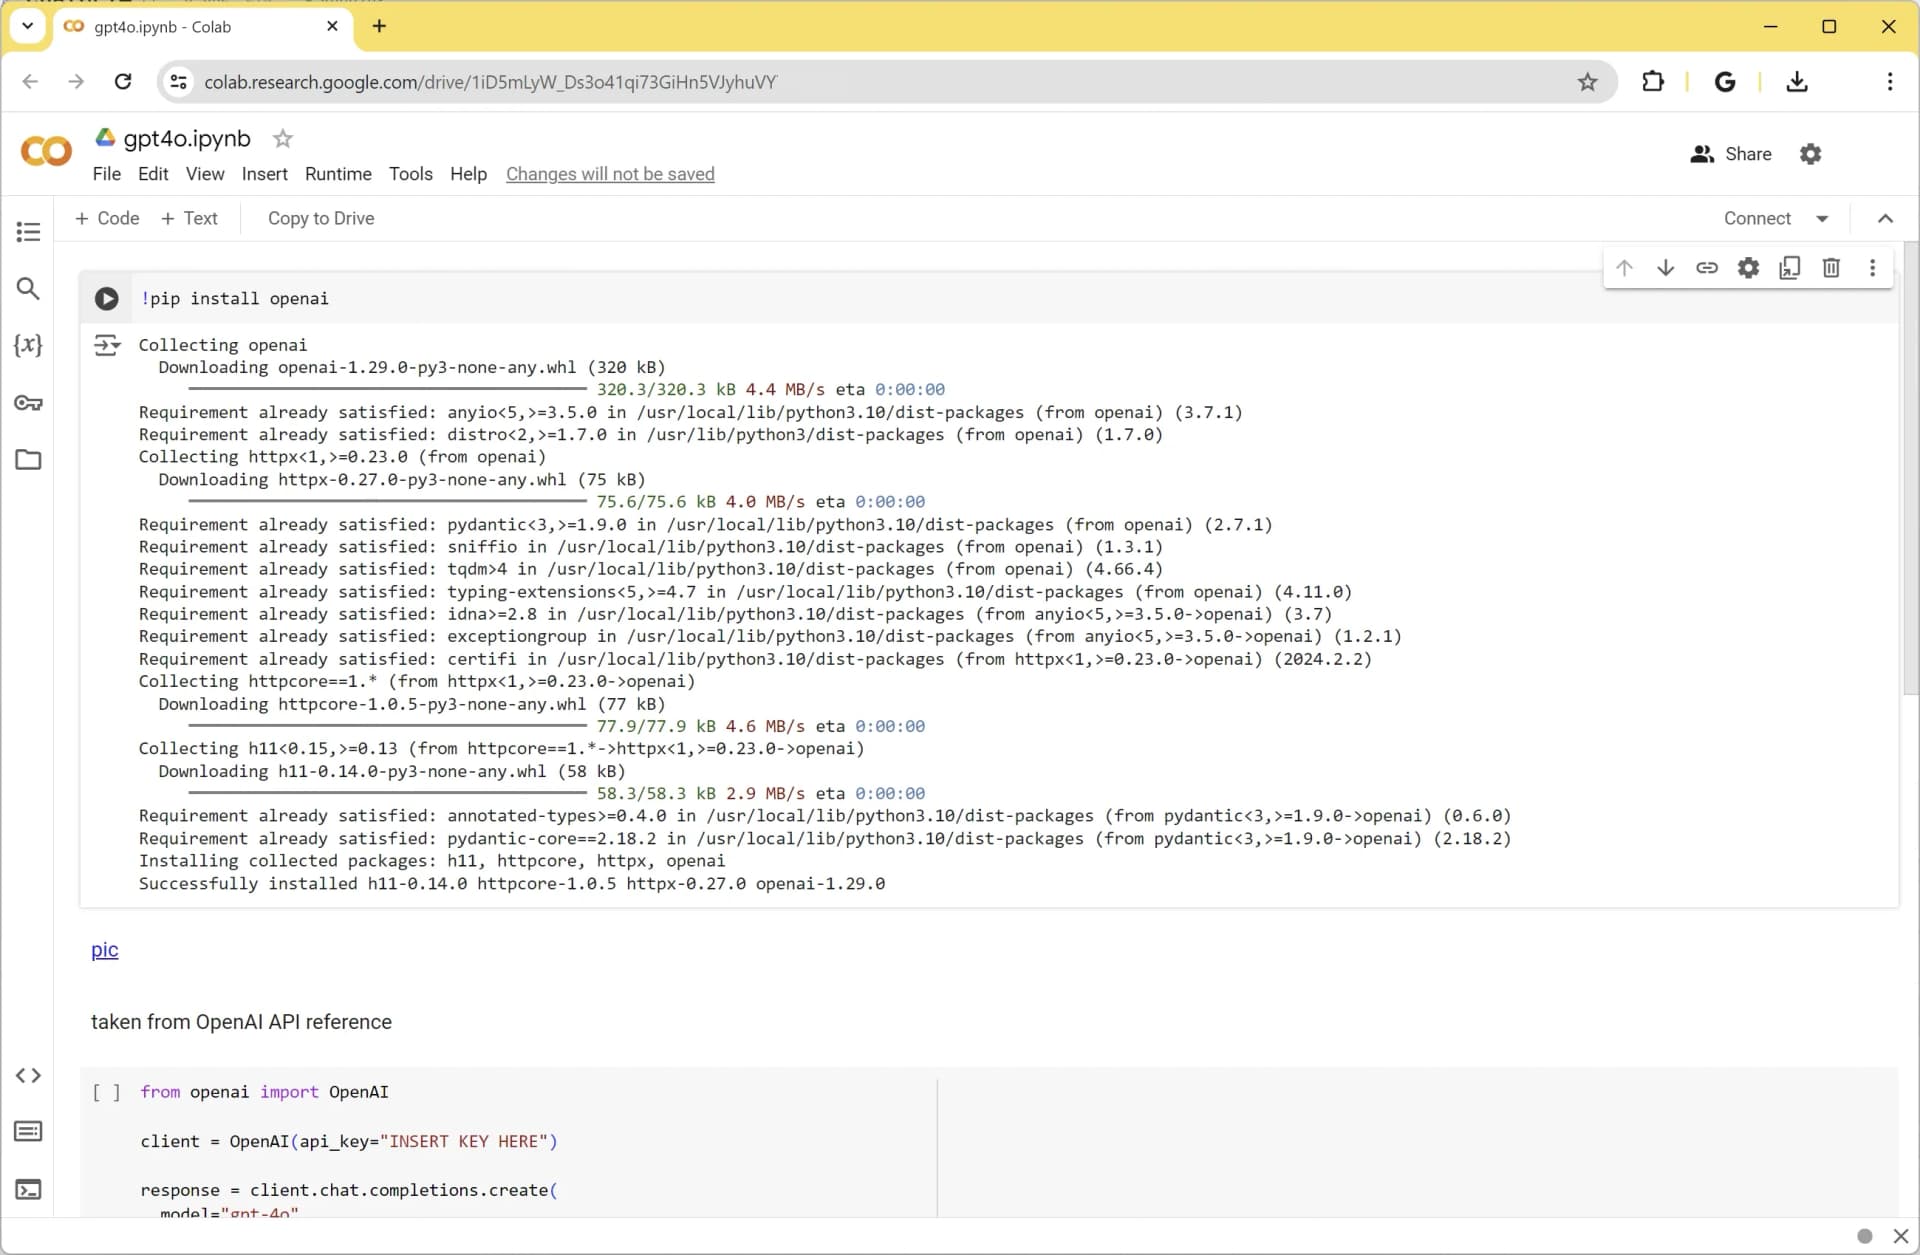The image size is (1920, 1255).
Task: Open the Runtime menu
Action: (x=338, y=174)
